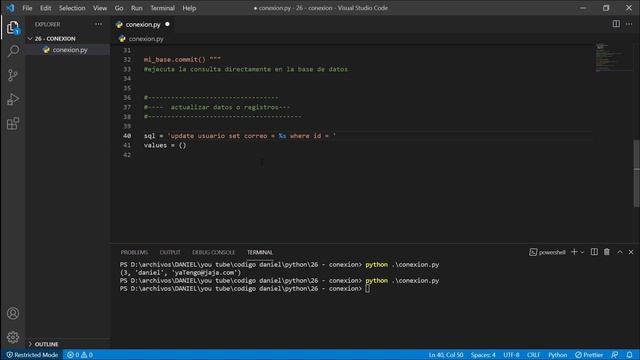Screen dimensions: 640x360
Task: Switch to the TERMINAL tab
Action: pyautogui.click(x=260, y=252)
